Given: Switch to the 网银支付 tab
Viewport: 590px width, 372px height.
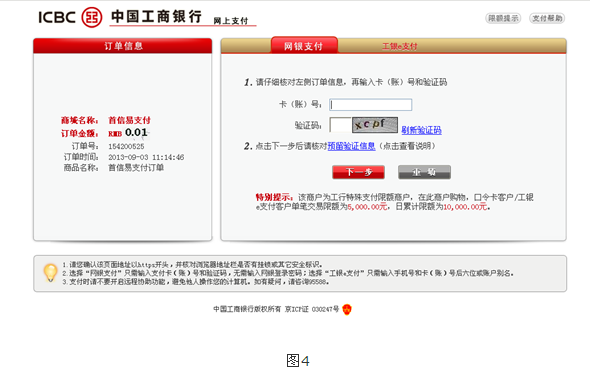Looking at the screenshot, I should (304, 46).
